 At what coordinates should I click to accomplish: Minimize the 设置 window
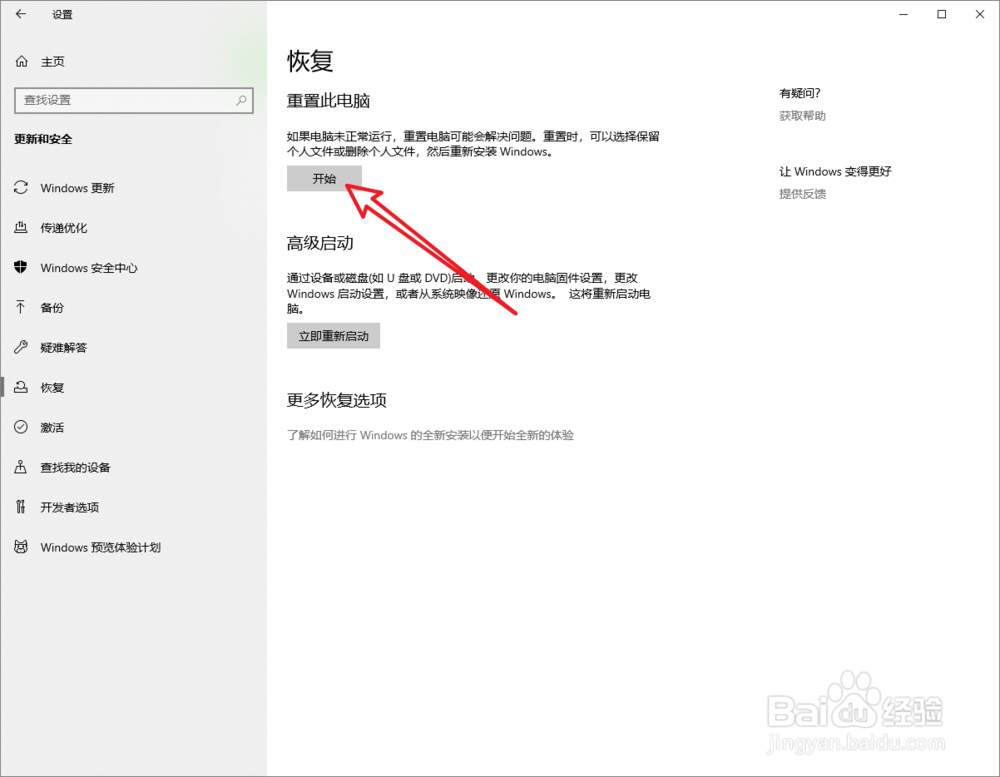[903, 14]
